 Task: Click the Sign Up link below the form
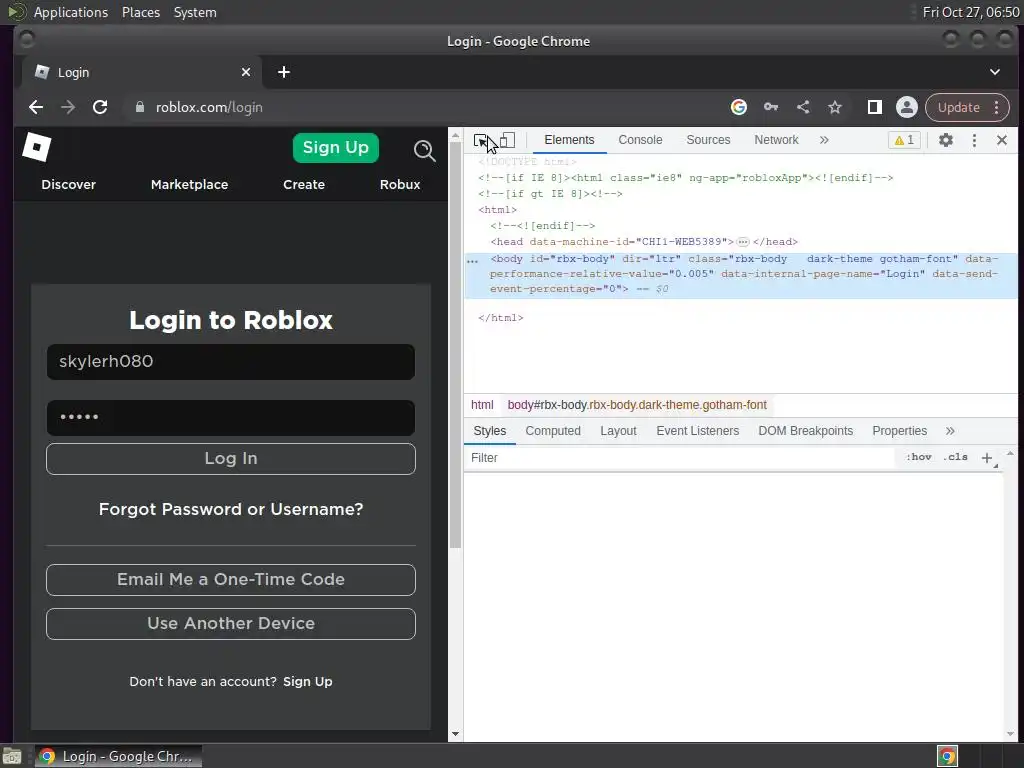[x=308, y=681]
